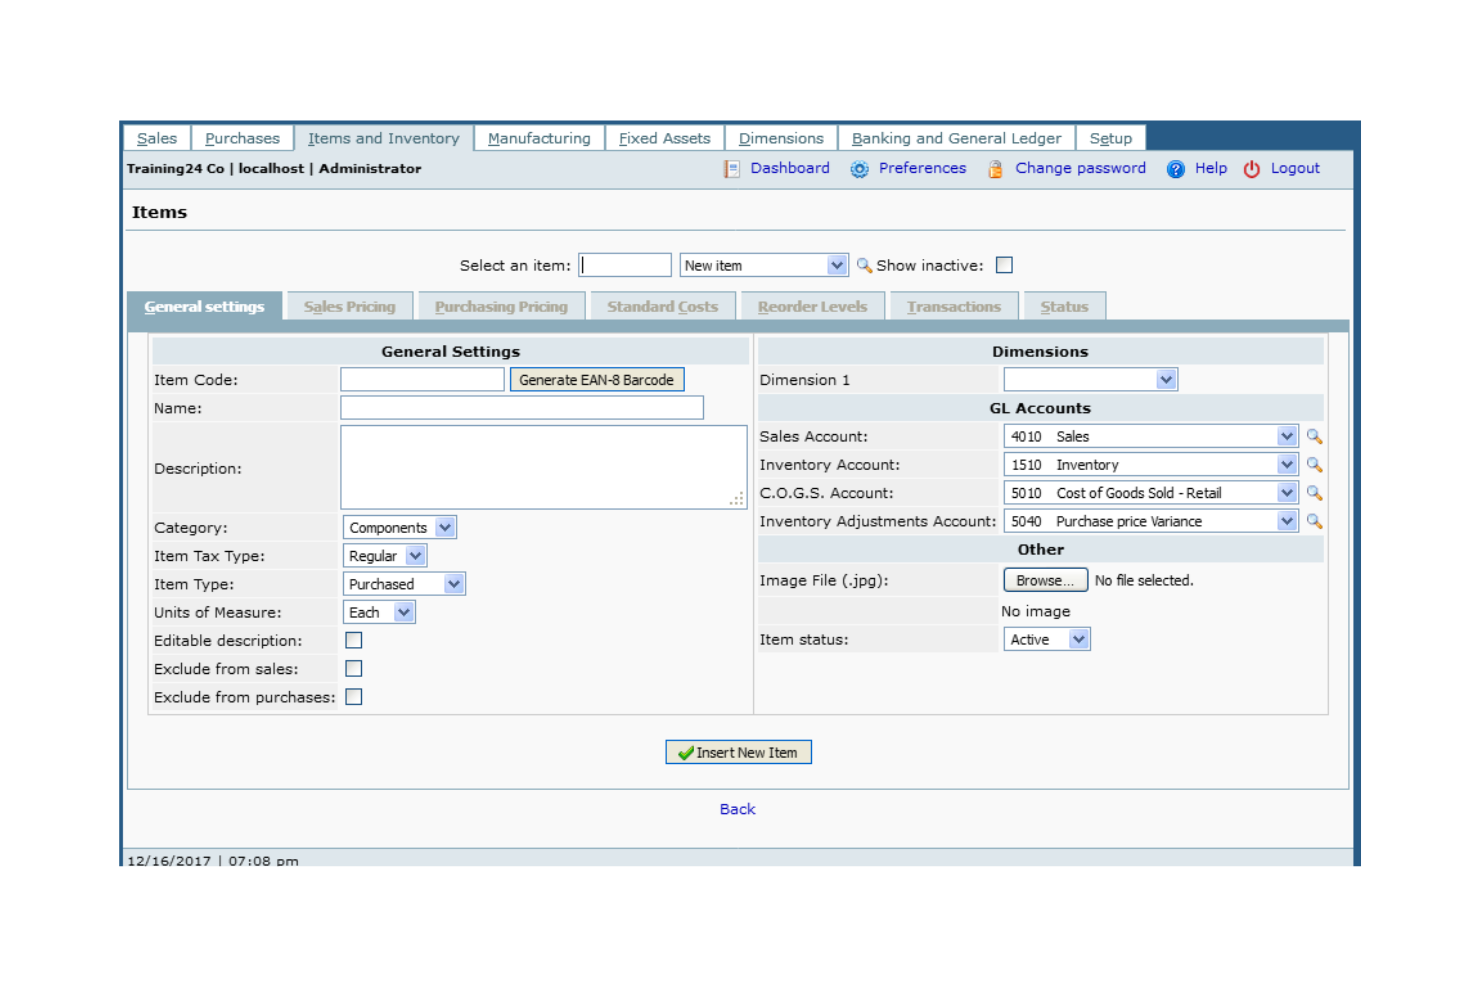Open the Item Tax Type dropdown

[x=385, y=555]
